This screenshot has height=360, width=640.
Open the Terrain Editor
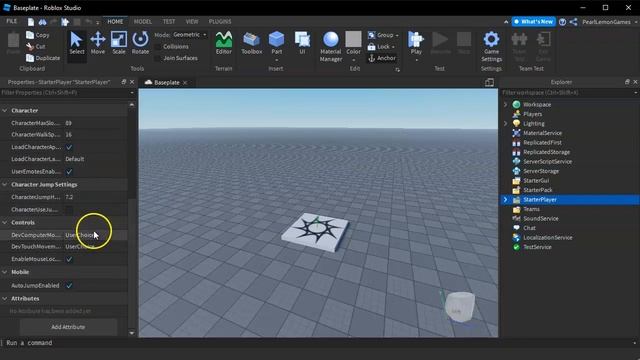[x=224, y=43]
